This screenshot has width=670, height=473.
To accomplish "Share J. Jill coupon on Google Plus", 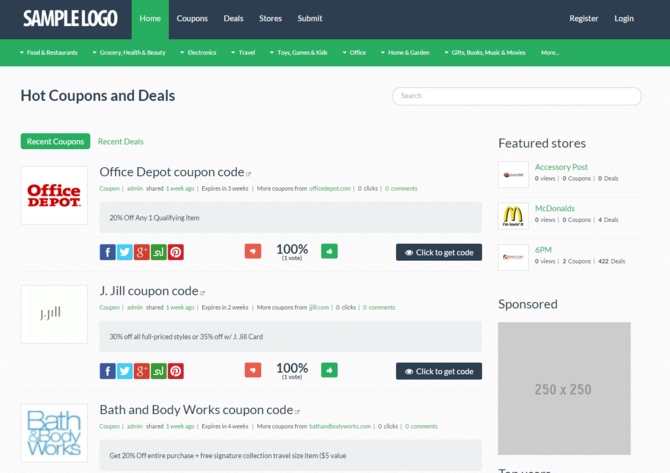I will tap(142, 371).
